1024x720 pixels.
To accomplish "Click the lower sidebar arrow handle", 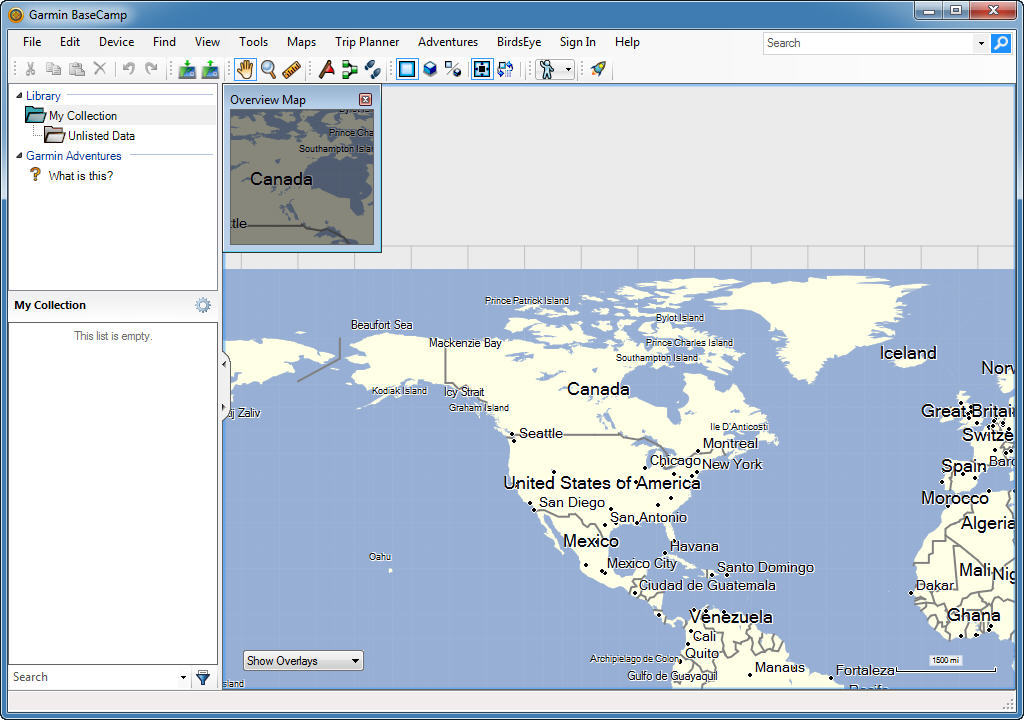I will coord(225,408).
